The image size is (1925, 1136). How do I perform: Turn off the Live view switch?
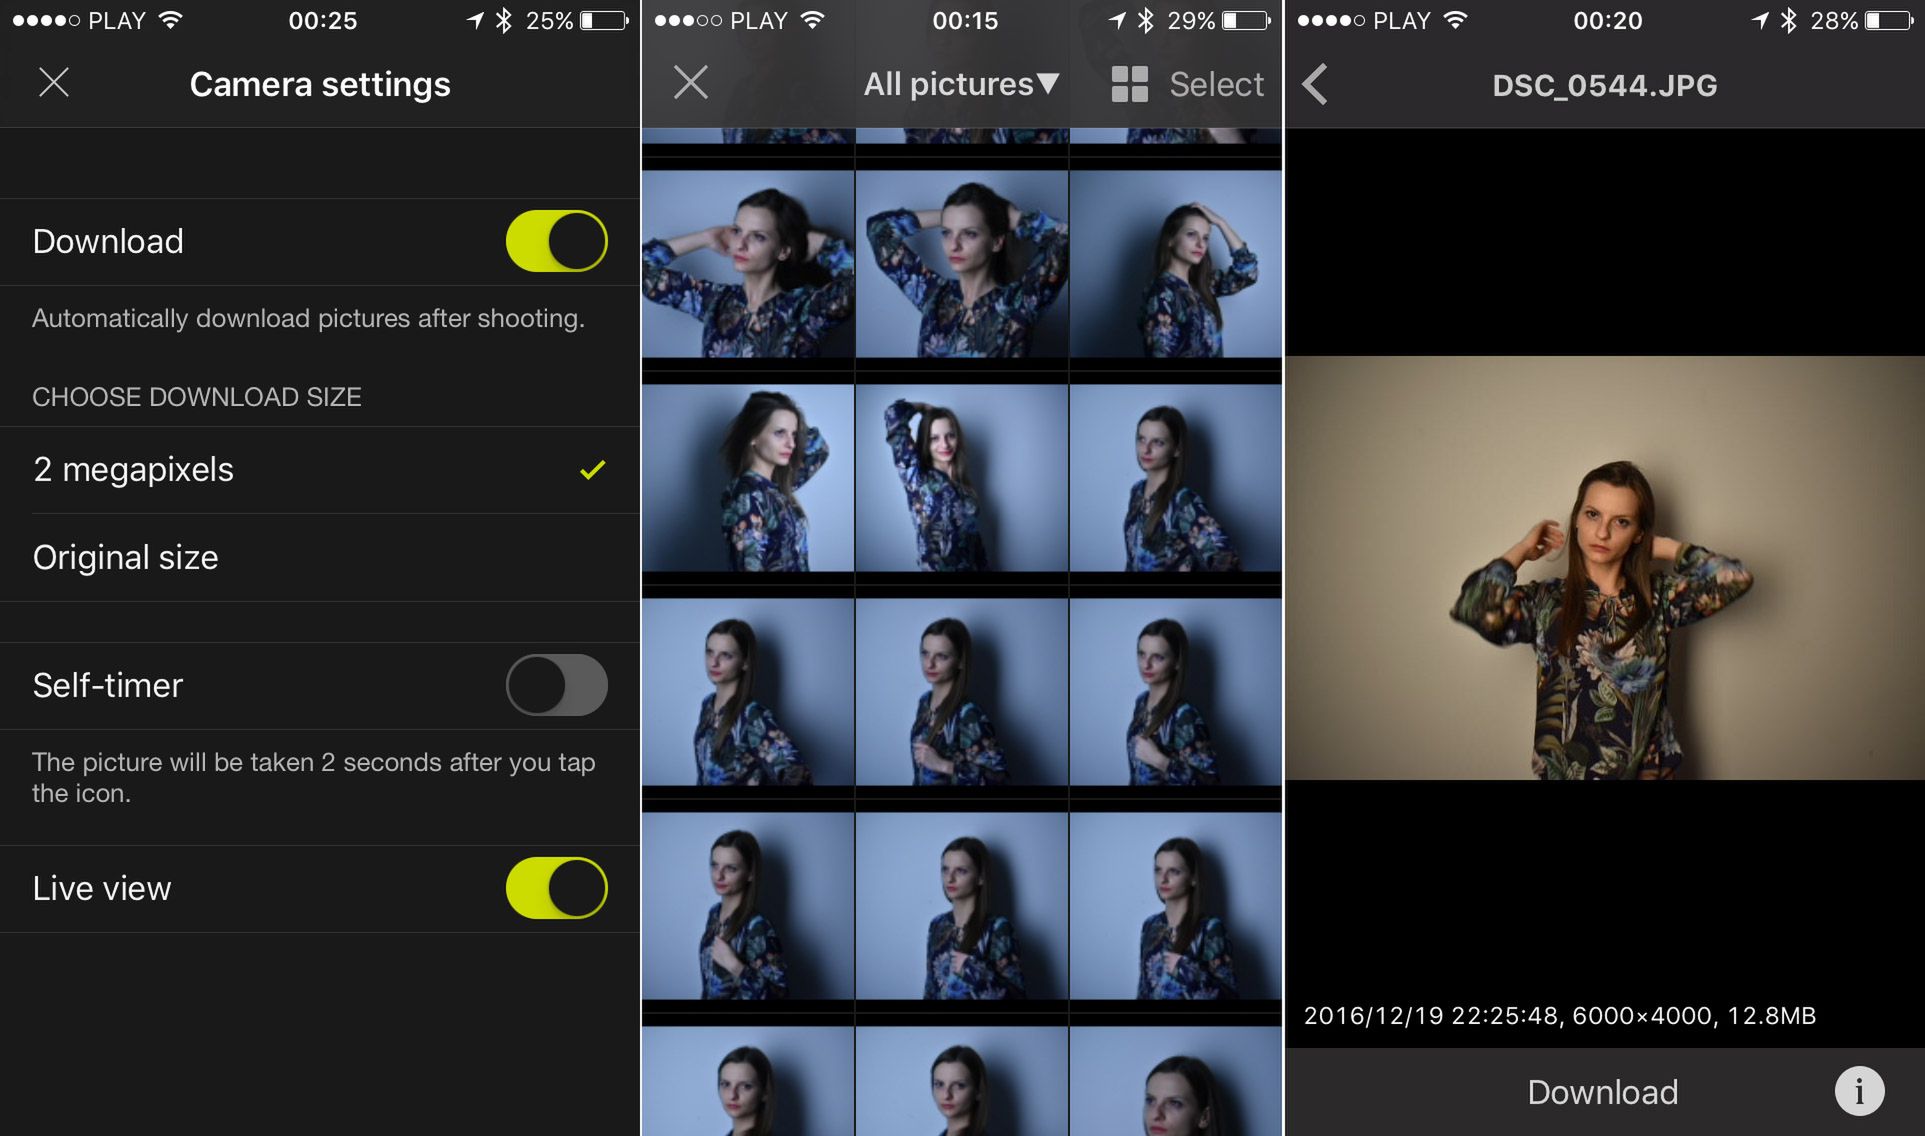(556, 888)
